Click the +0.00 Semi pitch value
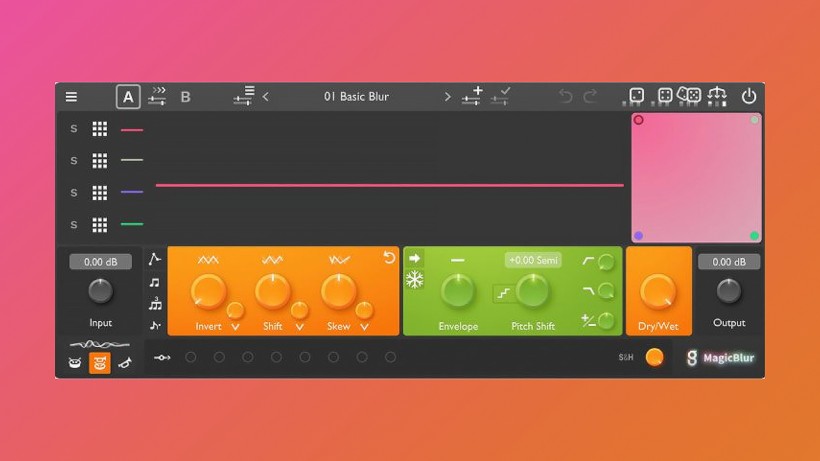 coord(533,260)
